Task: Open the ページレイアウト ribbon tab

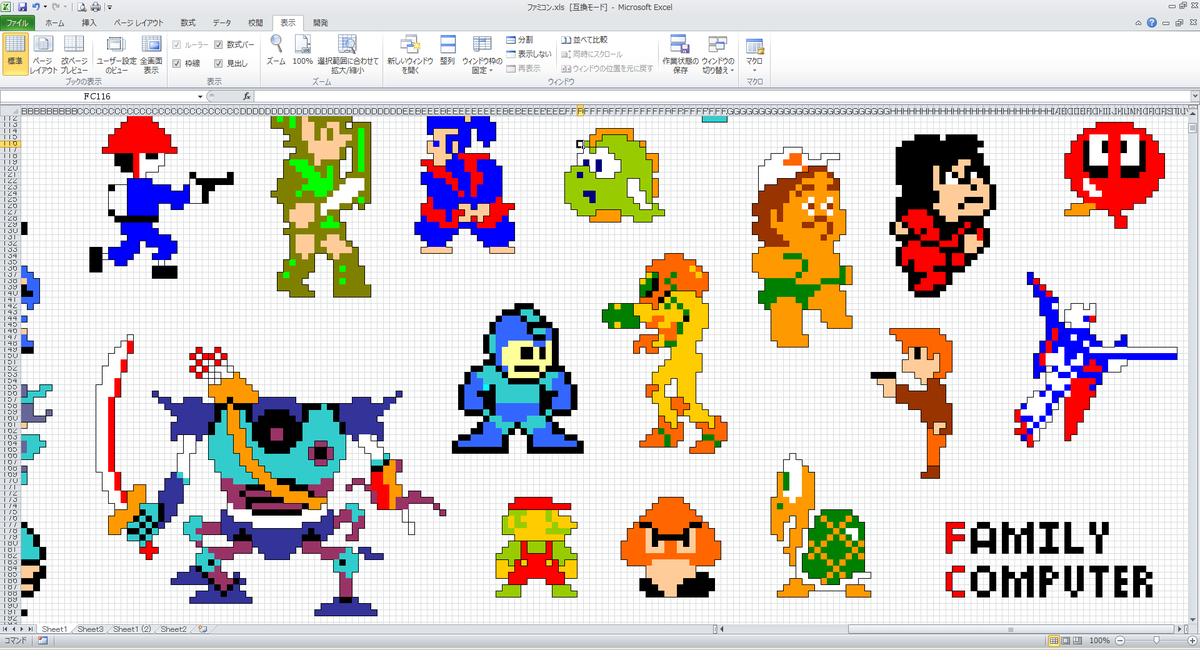Action: tap(139, 22)
